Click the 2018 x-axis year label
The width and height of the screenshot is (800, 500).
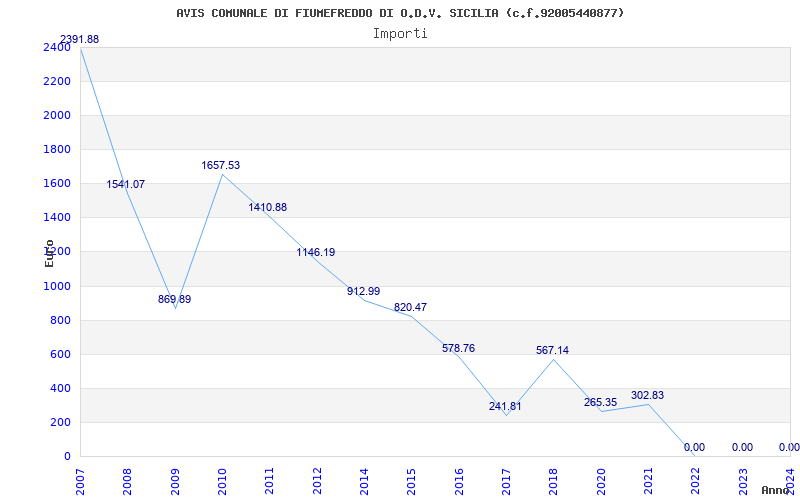[x=554, y=481]
